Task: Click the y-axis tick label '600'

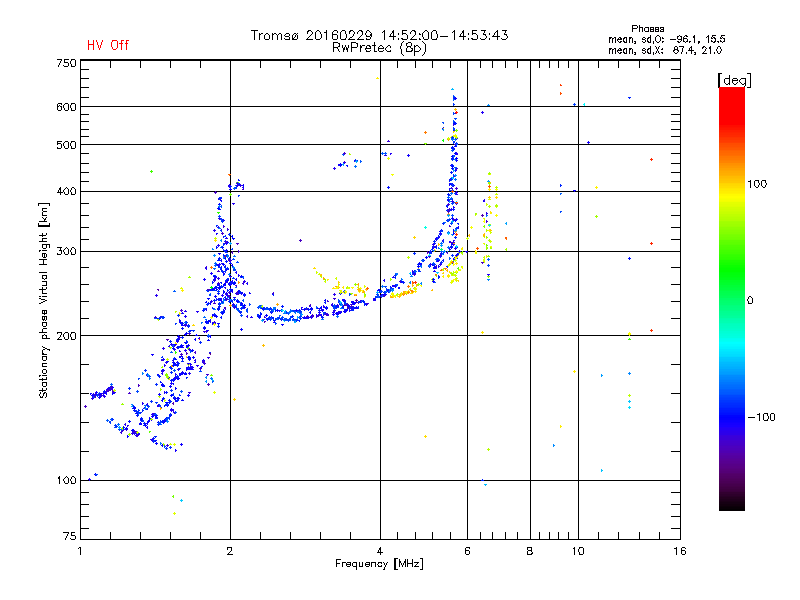Action: tap(66, 107)
